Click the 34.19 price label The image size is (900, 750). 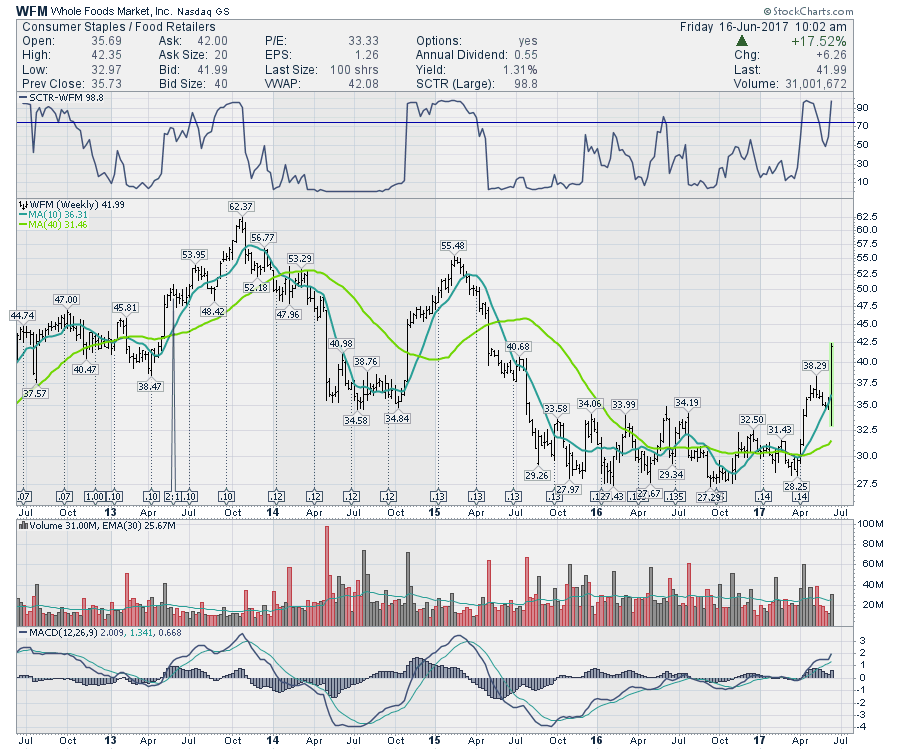coord(687,403)
